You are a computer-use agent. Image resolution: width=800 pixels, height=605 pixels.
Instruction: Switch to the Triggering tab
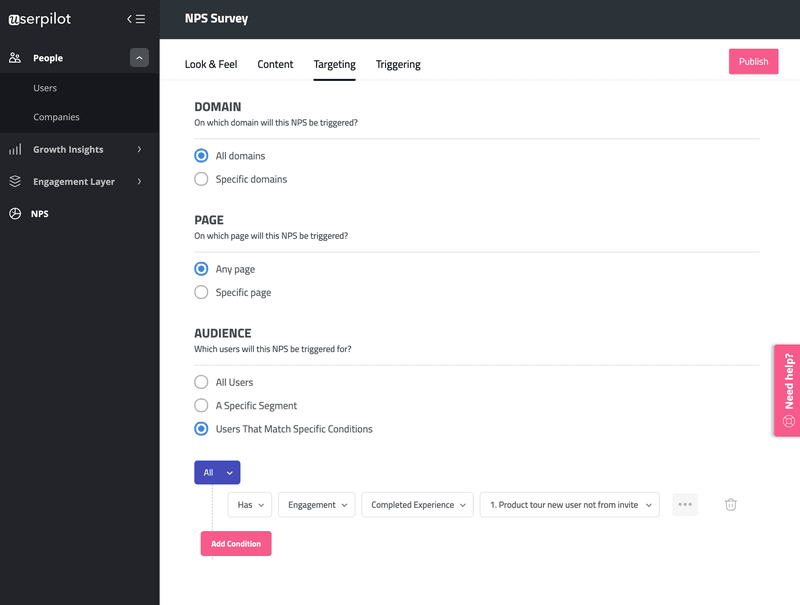pyautogui.click(x=398, y=63)
